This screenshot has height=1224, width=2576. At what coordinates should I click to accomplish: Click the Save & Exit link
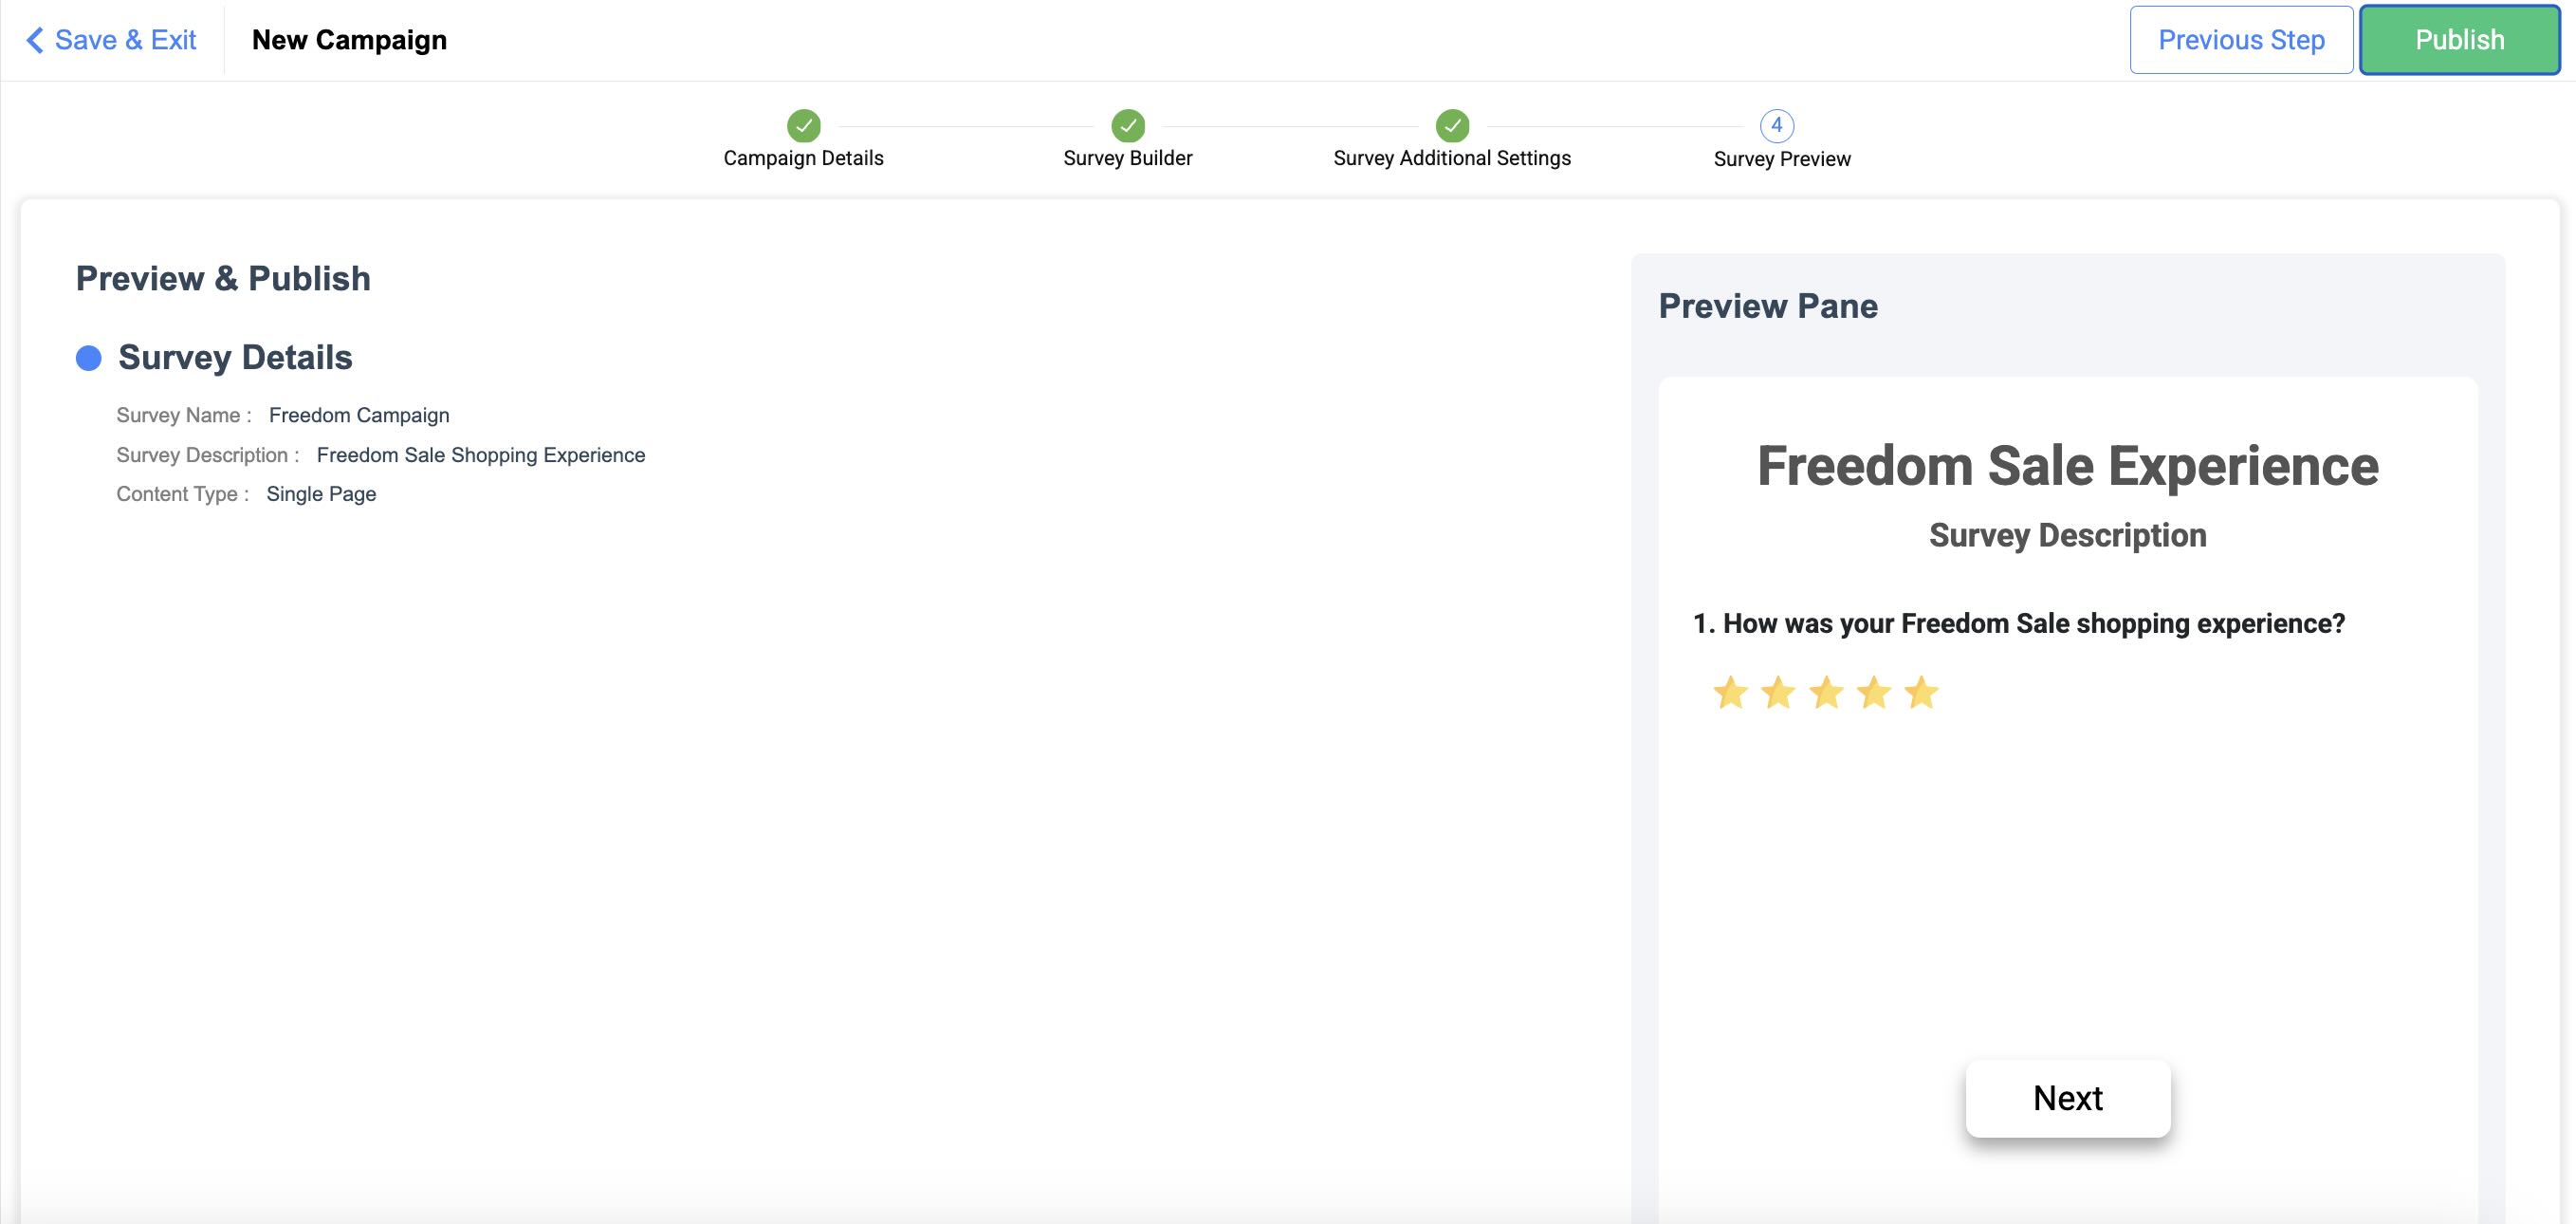[125, 40]
